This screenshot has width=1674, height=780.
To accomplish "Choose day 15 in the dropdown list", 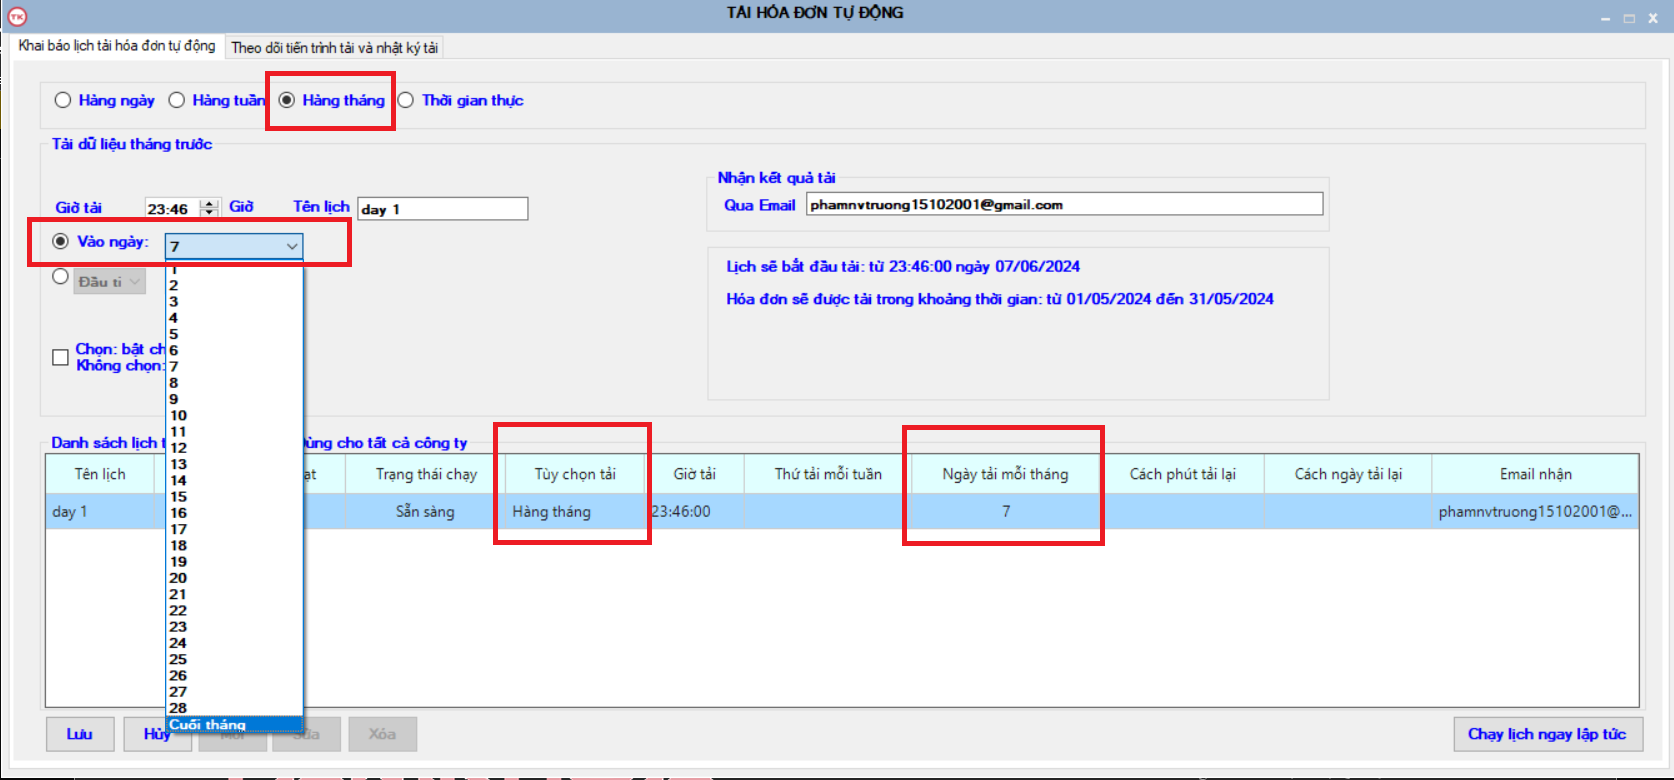I will pyautogui.click(x=179, y=496).
